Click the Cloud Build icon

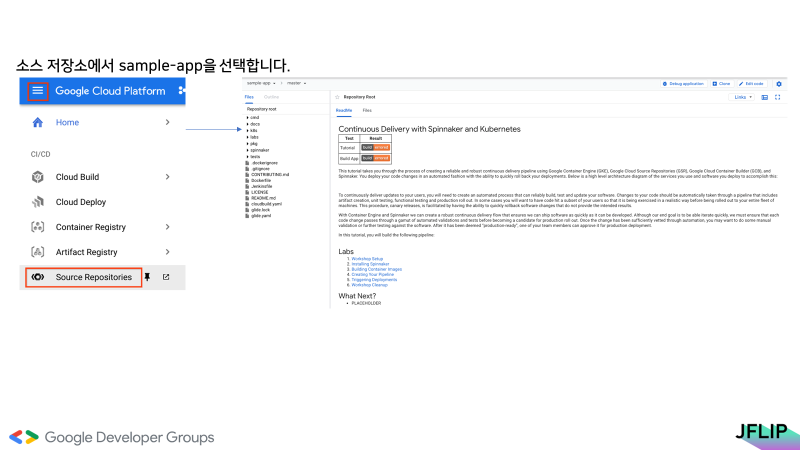tap(37, 177)
